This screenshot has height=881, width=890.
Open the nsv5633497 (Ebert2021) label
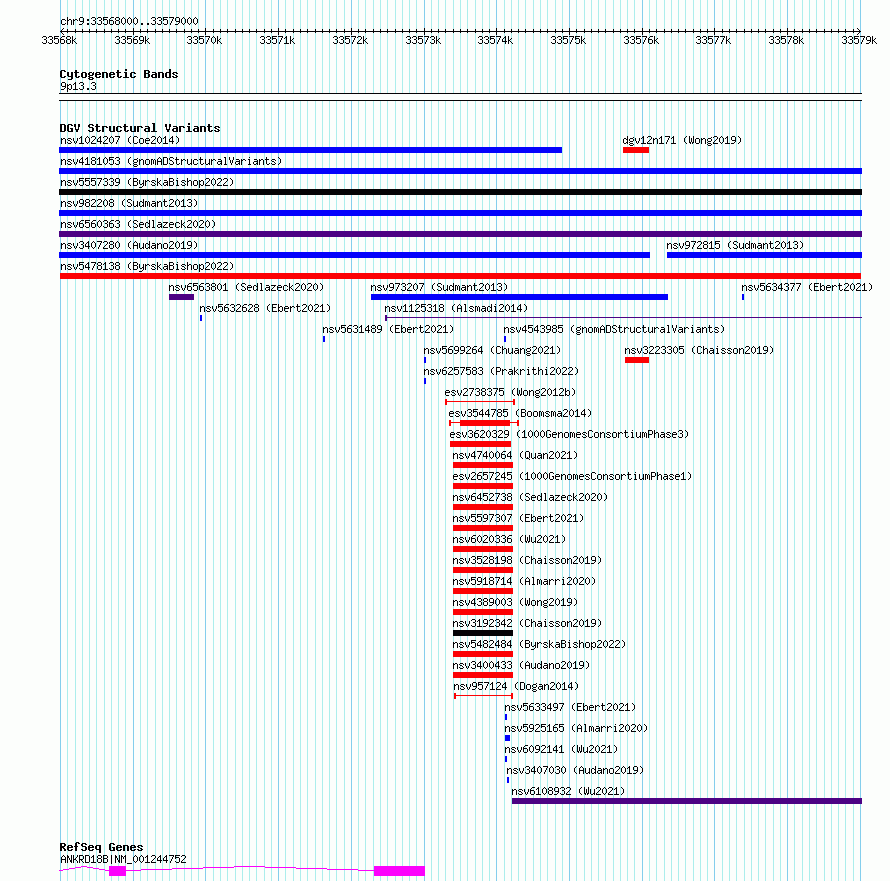570,707
